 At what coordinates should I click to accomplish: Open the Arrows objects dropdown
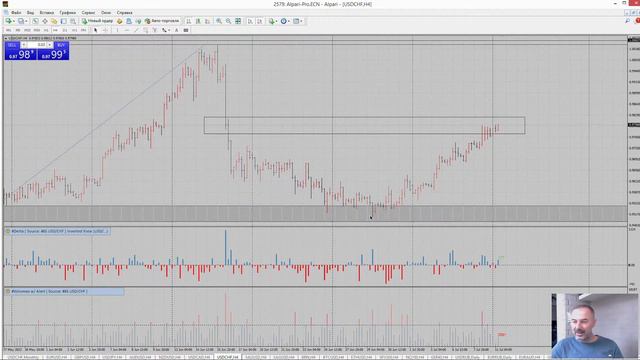(165, 30)
